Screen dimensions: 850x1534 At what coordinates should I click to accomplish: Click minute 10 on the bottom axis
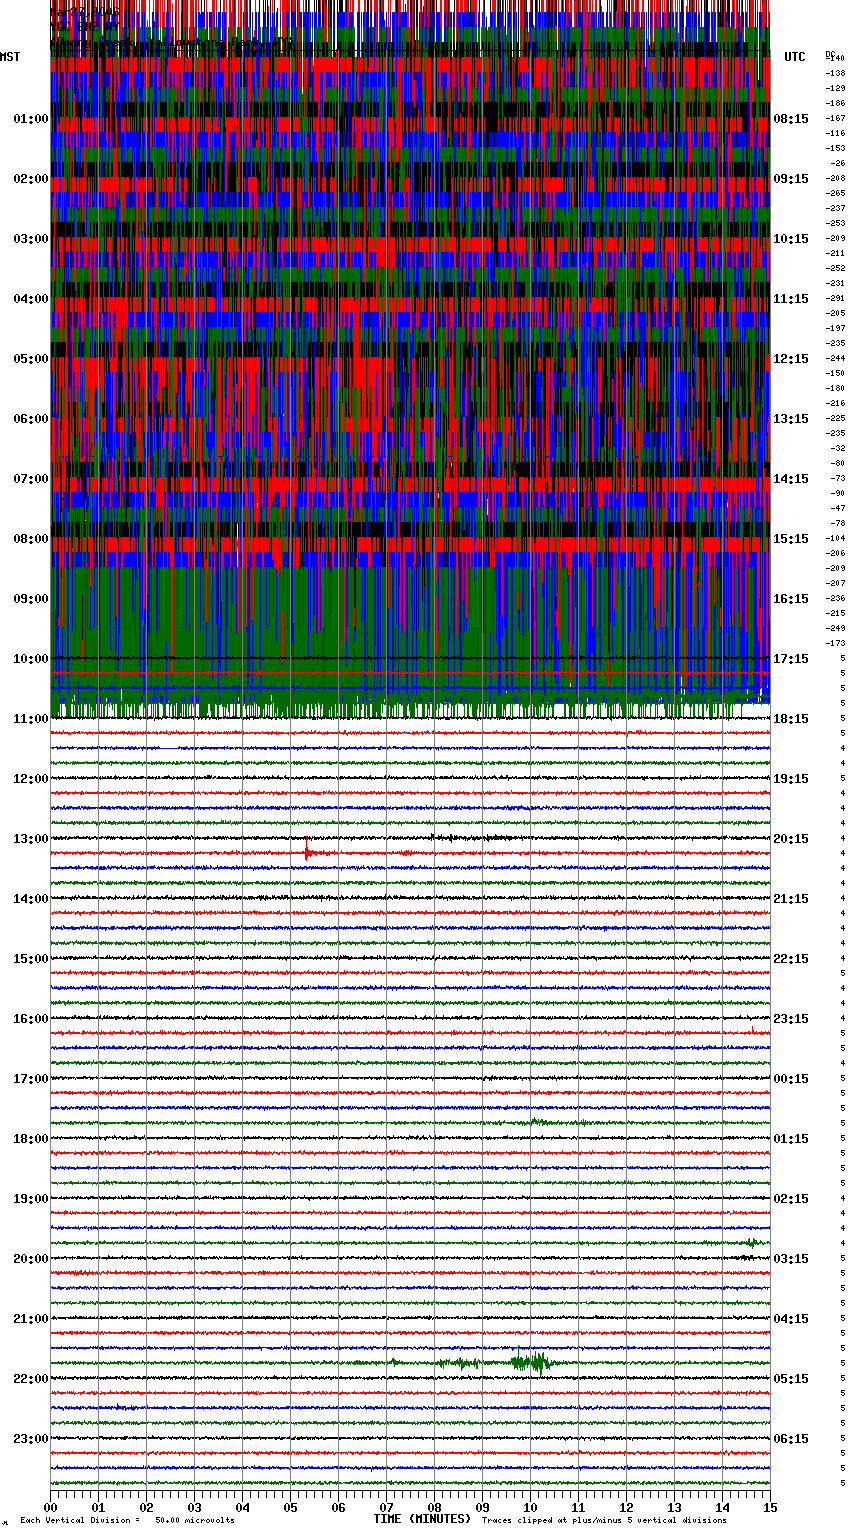pos(531,1507)
